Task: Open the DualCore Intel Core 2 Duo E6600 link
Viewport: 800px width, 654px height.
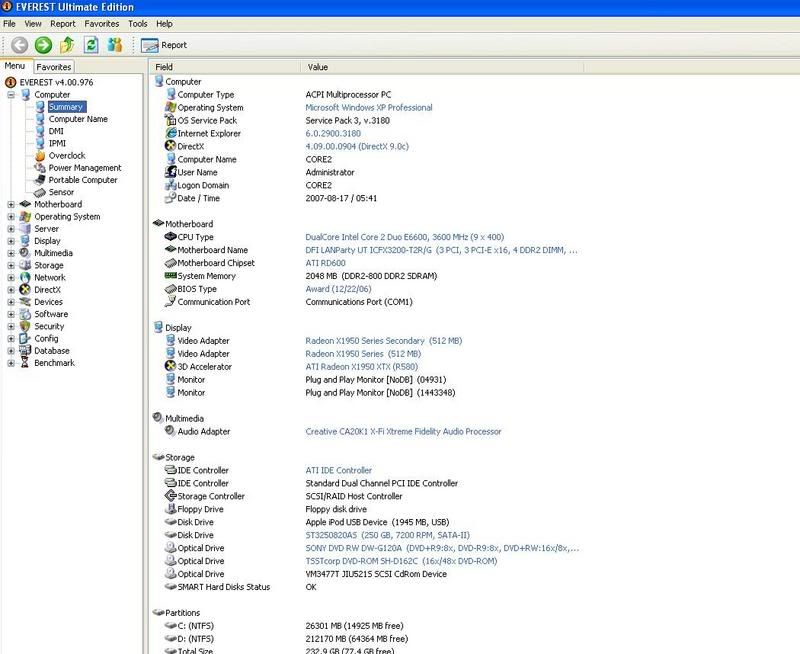Action: point(405,237)
